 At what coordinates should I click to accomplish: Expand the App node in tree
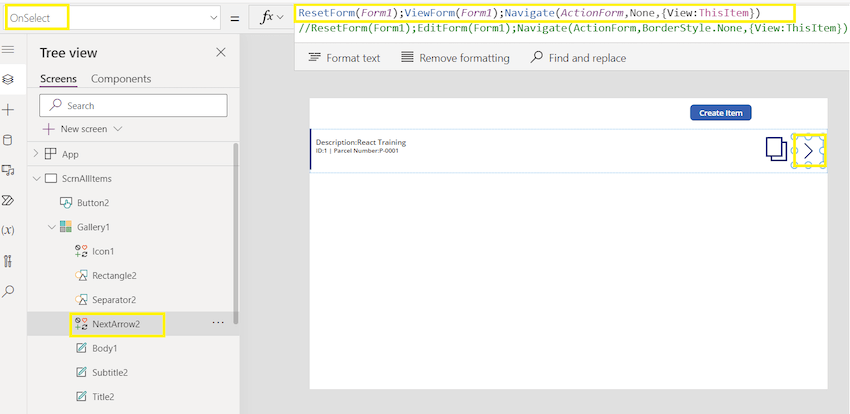pos(36,154)
